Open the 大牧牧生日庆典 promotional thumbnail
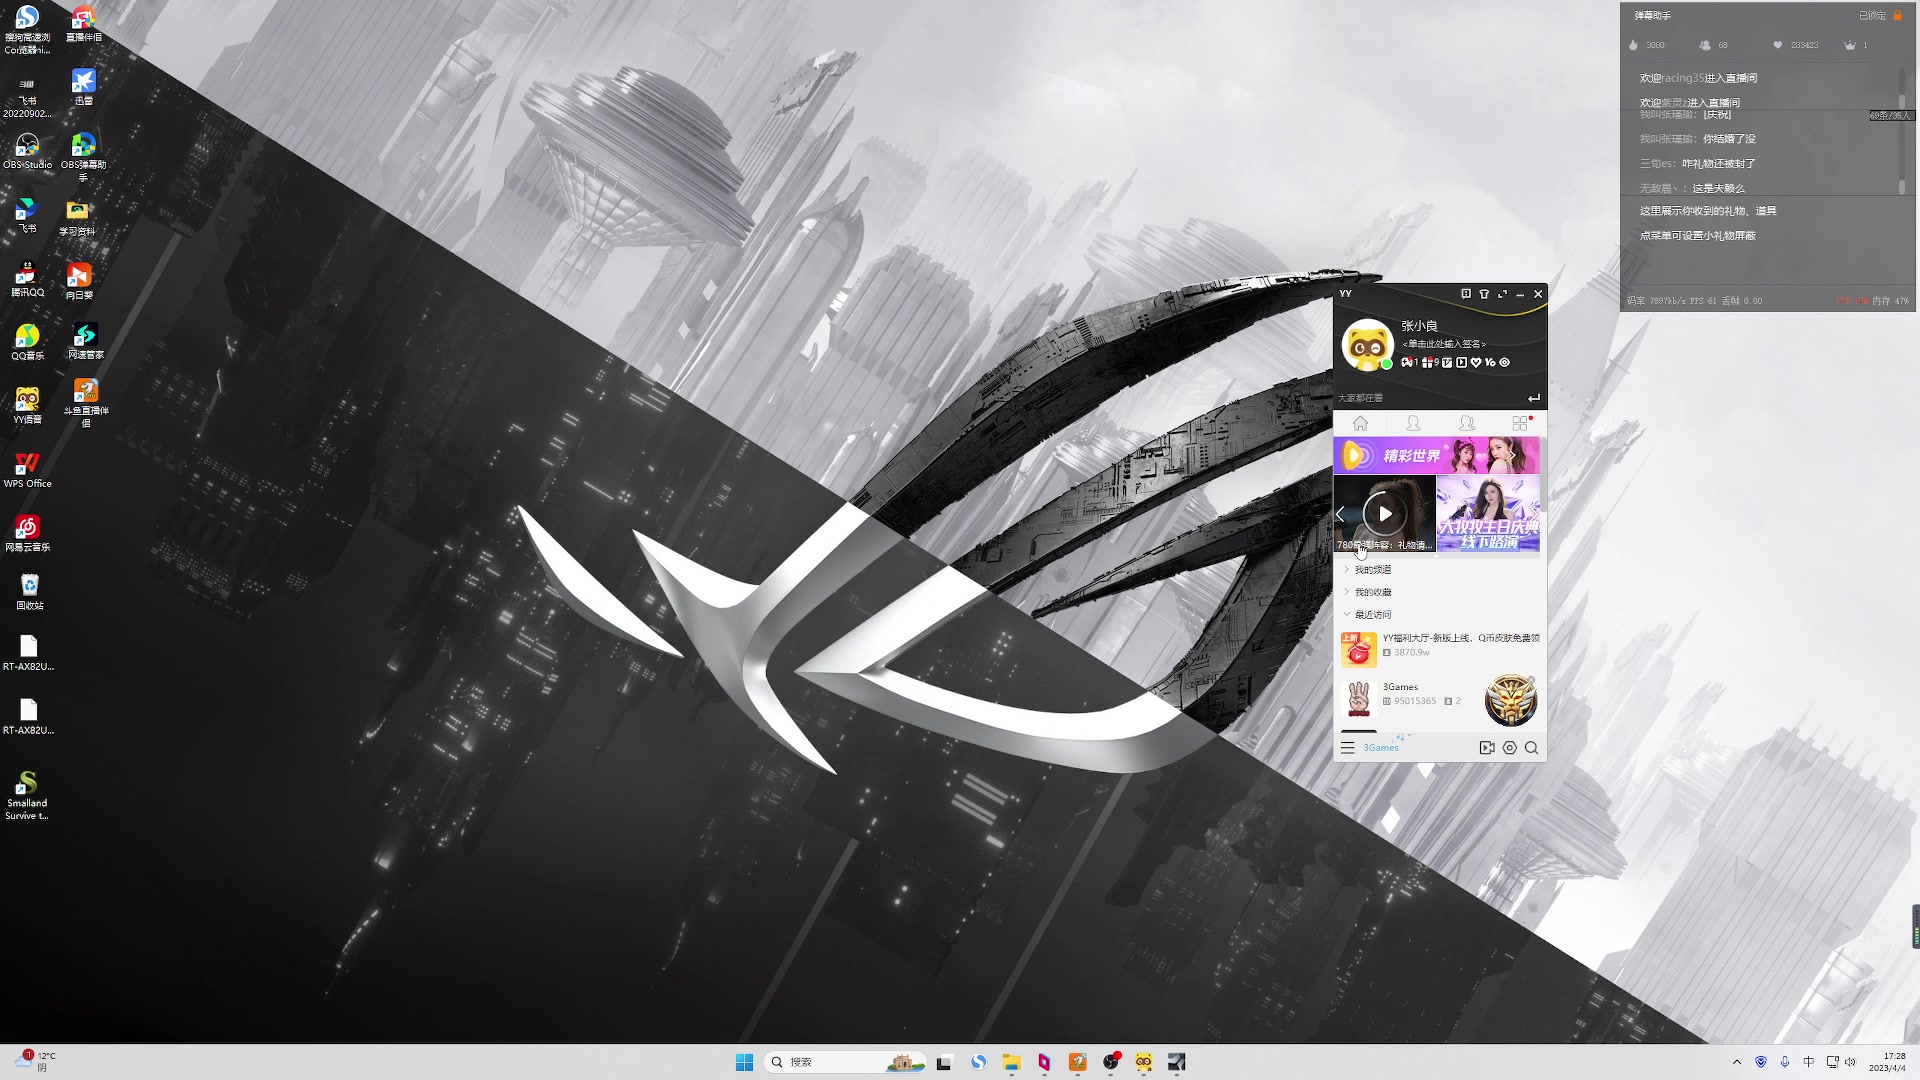Viewport: 1920px width, 1080px height. 1488,513
